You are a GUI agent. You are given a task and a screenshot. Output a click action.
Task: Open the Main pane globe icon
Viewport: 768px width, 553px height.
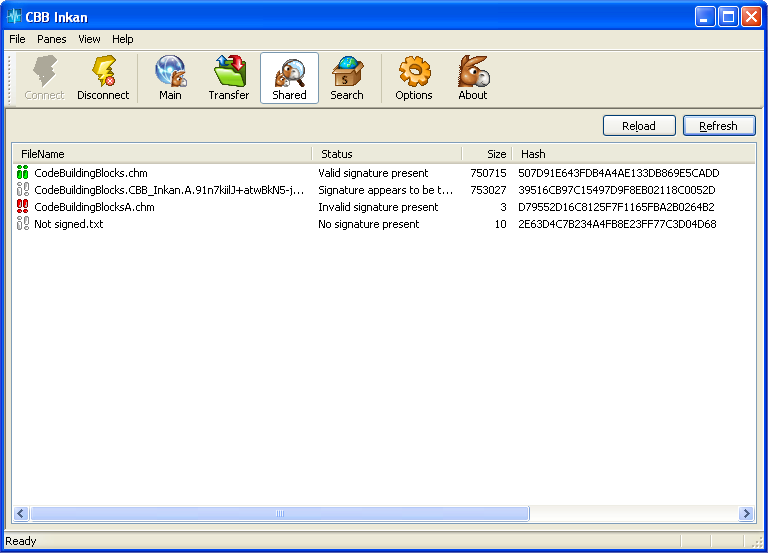pyautogui.click(x=170, y=72)
